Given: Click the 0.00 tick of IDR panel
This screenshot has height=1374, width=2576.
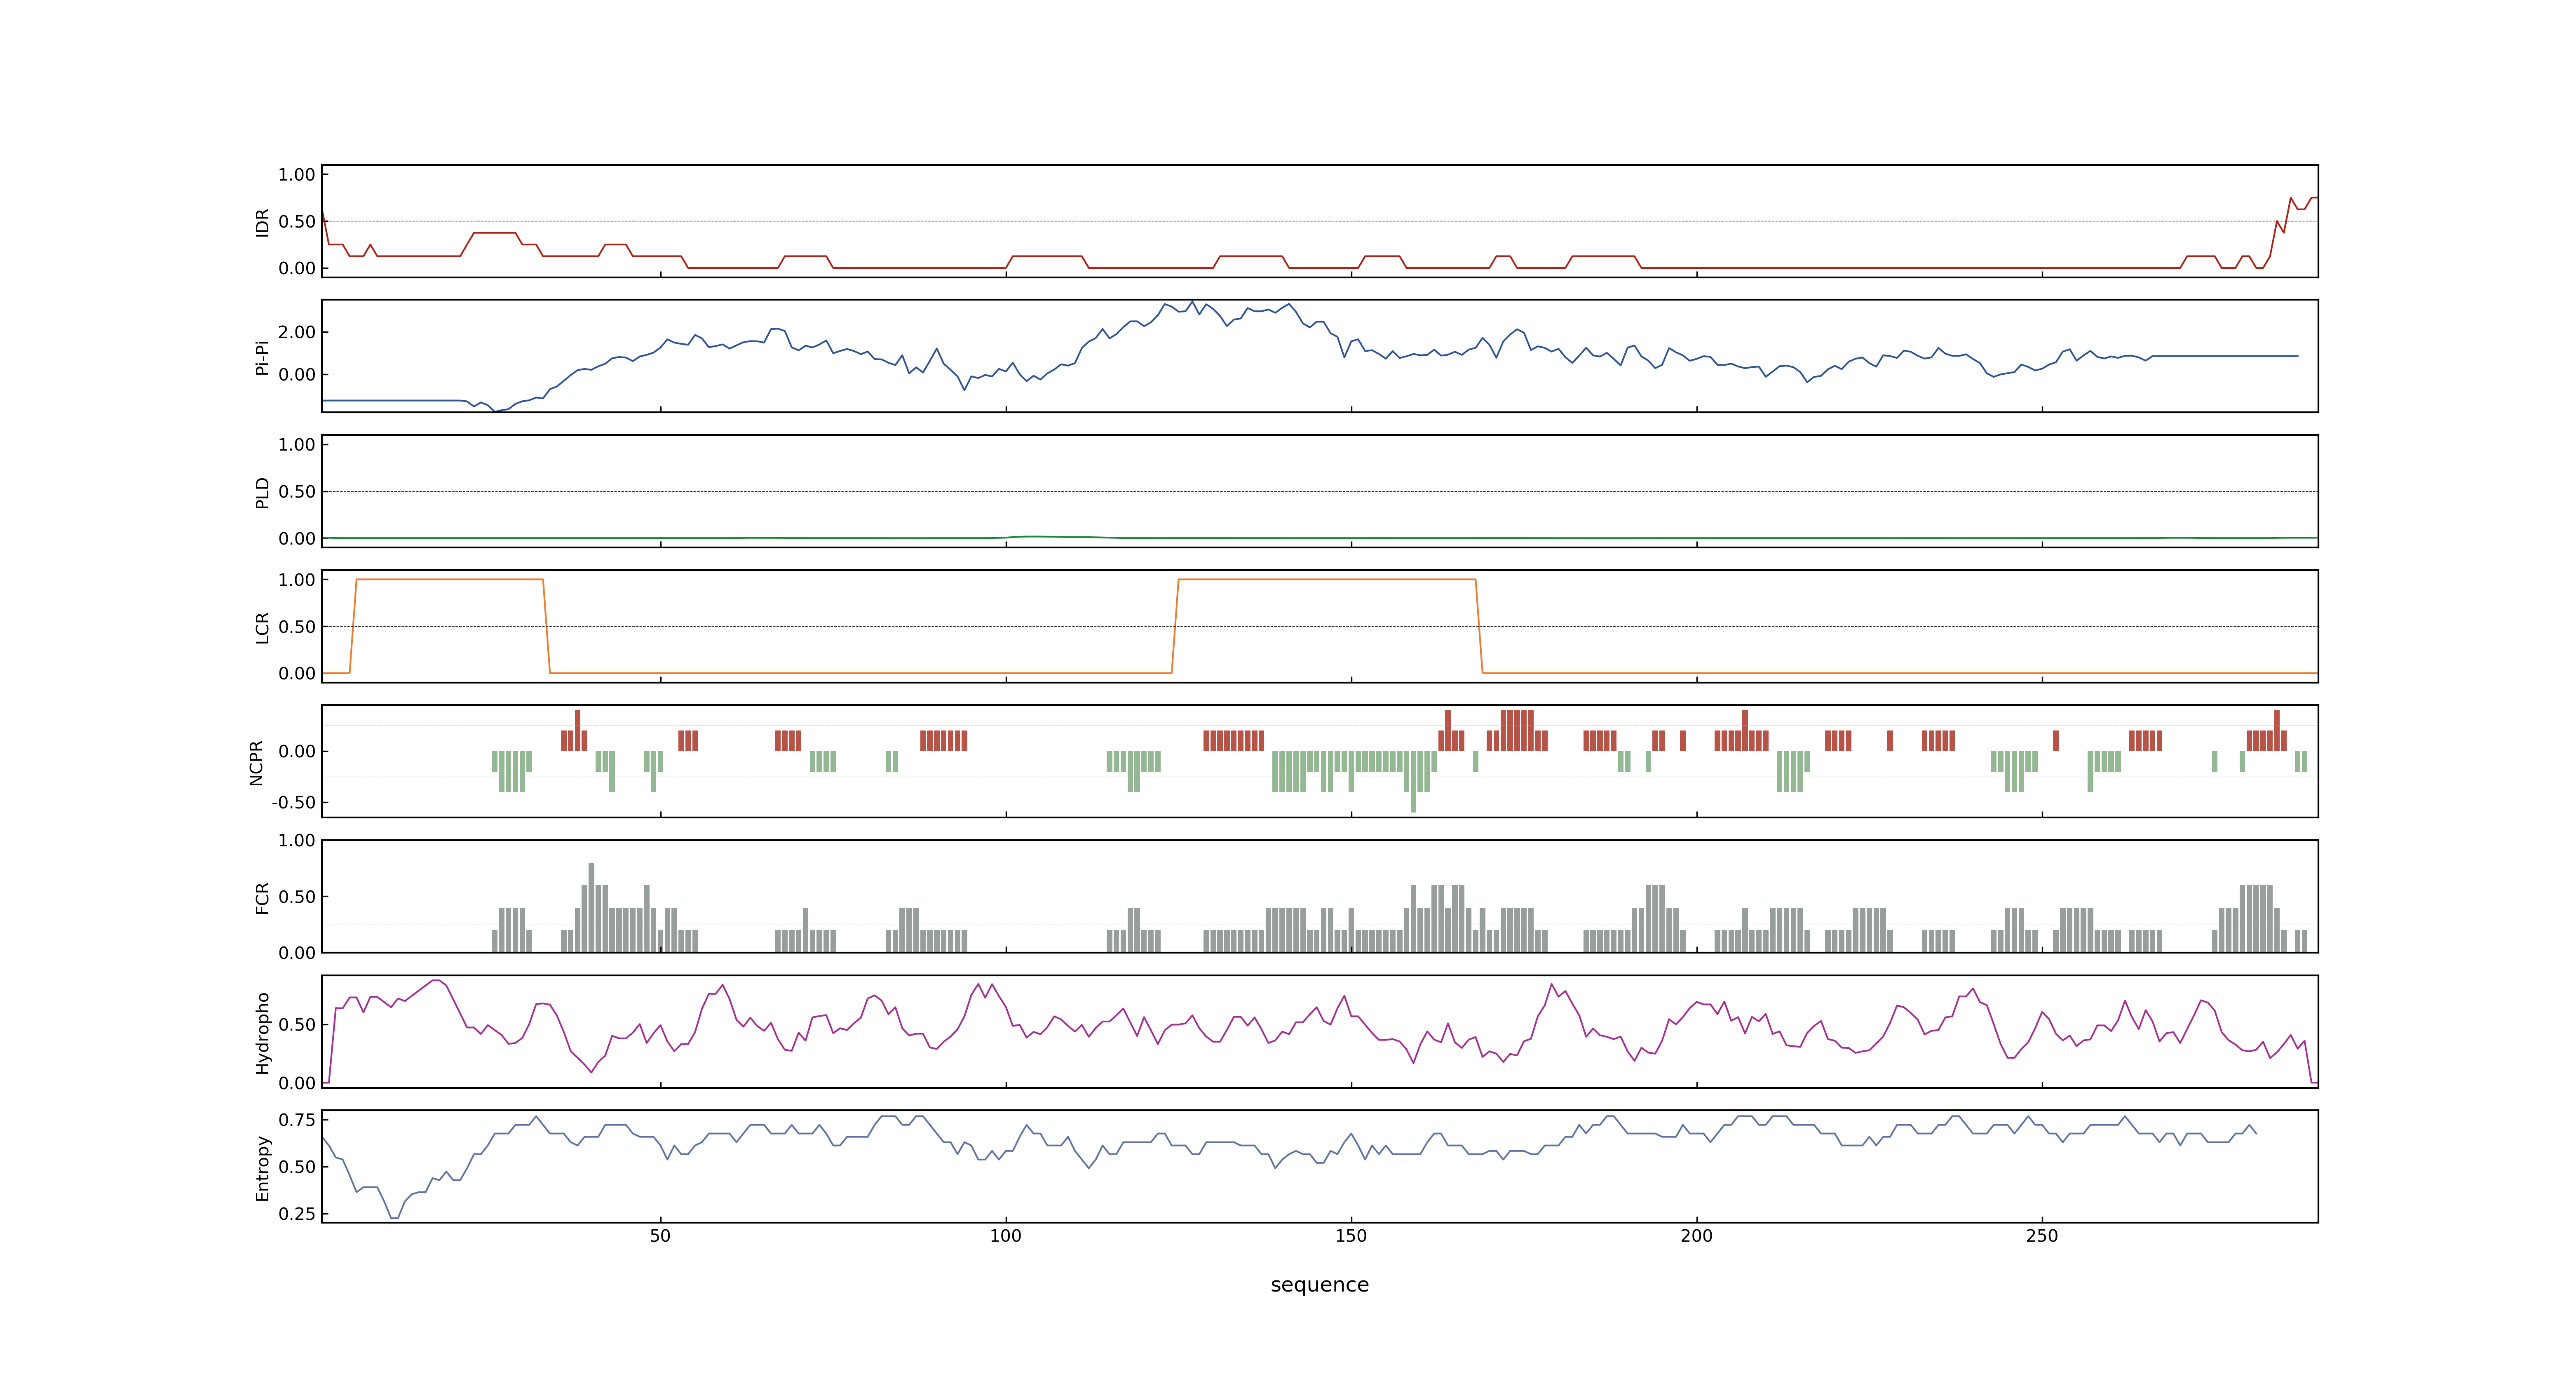Looking at the screenshot, I should [x=297, y=268].
